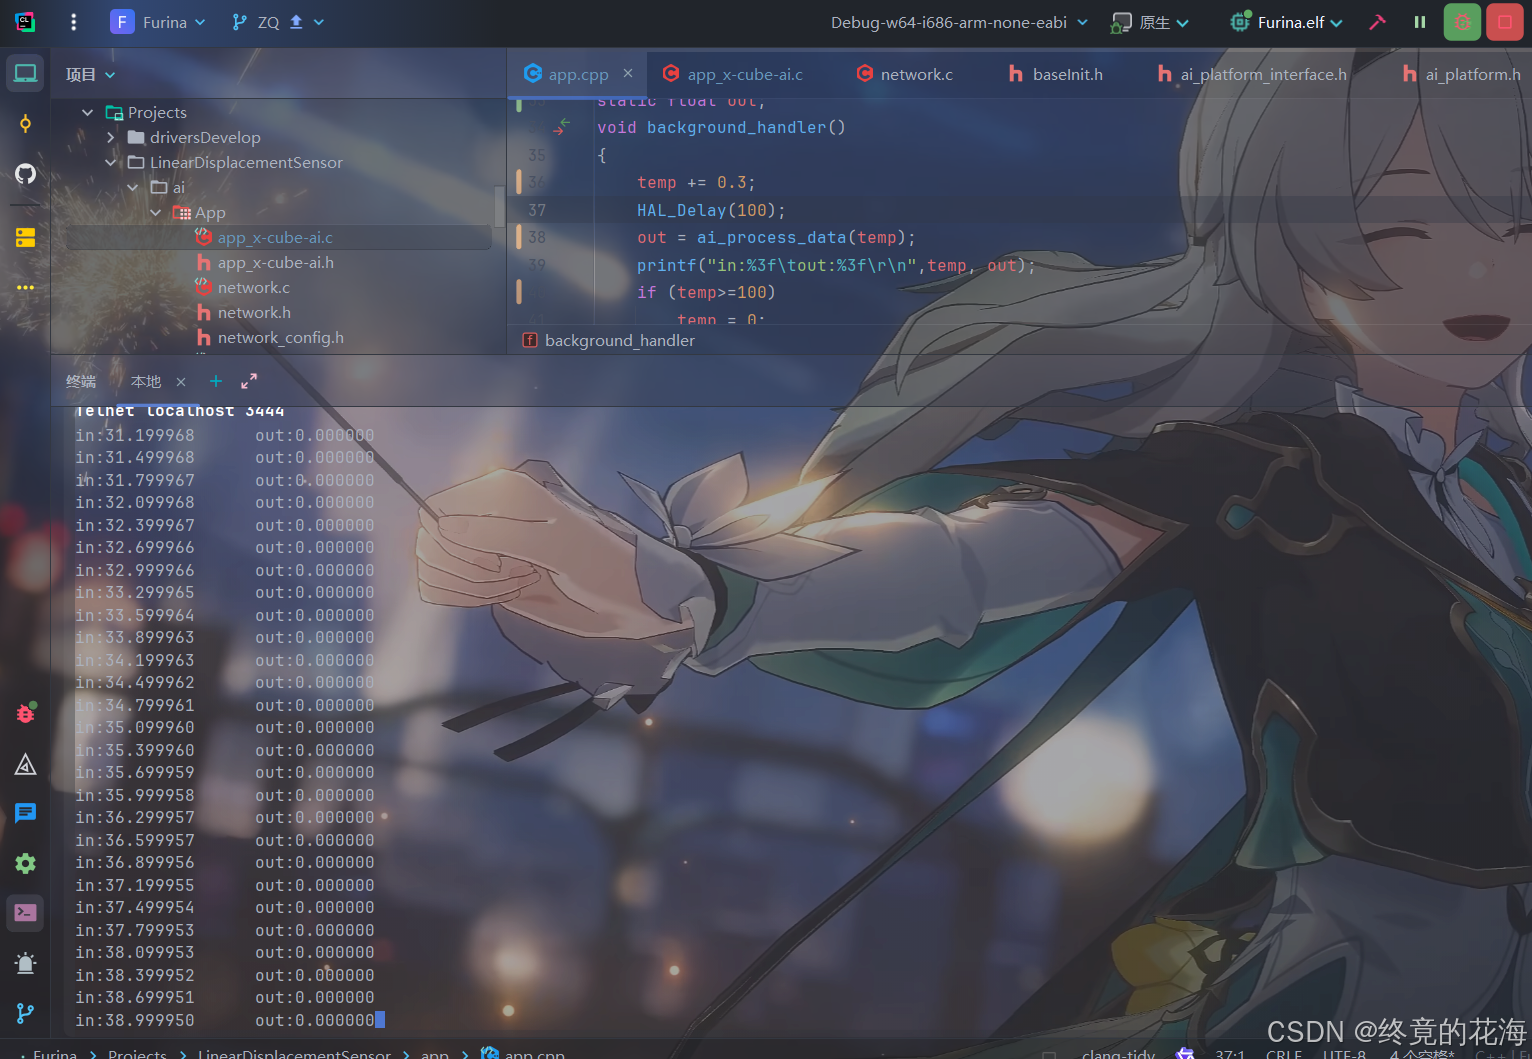Screen dimensions: 1532x1059
Task: Click the more tool windows dots
Action: coord(25,287)
